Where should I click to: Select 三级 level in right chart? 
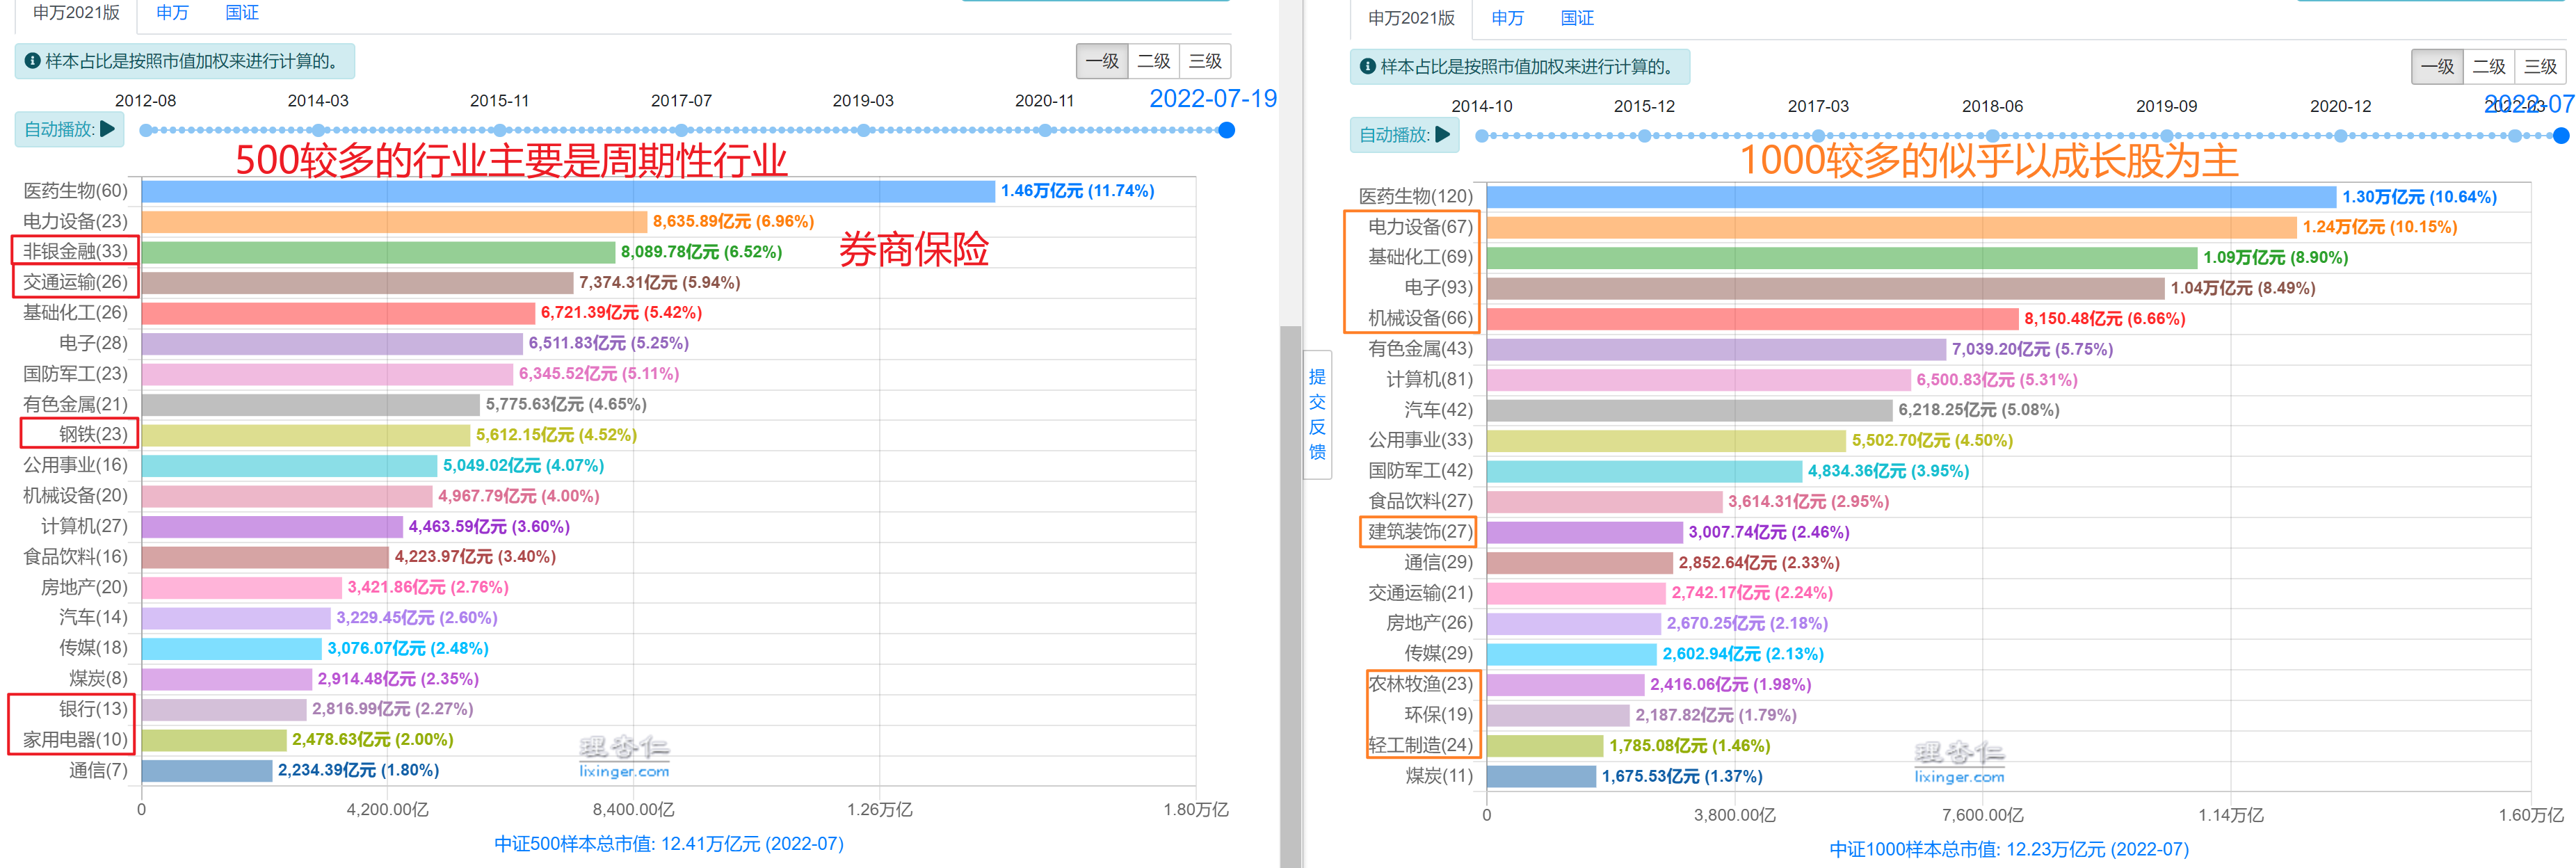(x=2540, y=67)
